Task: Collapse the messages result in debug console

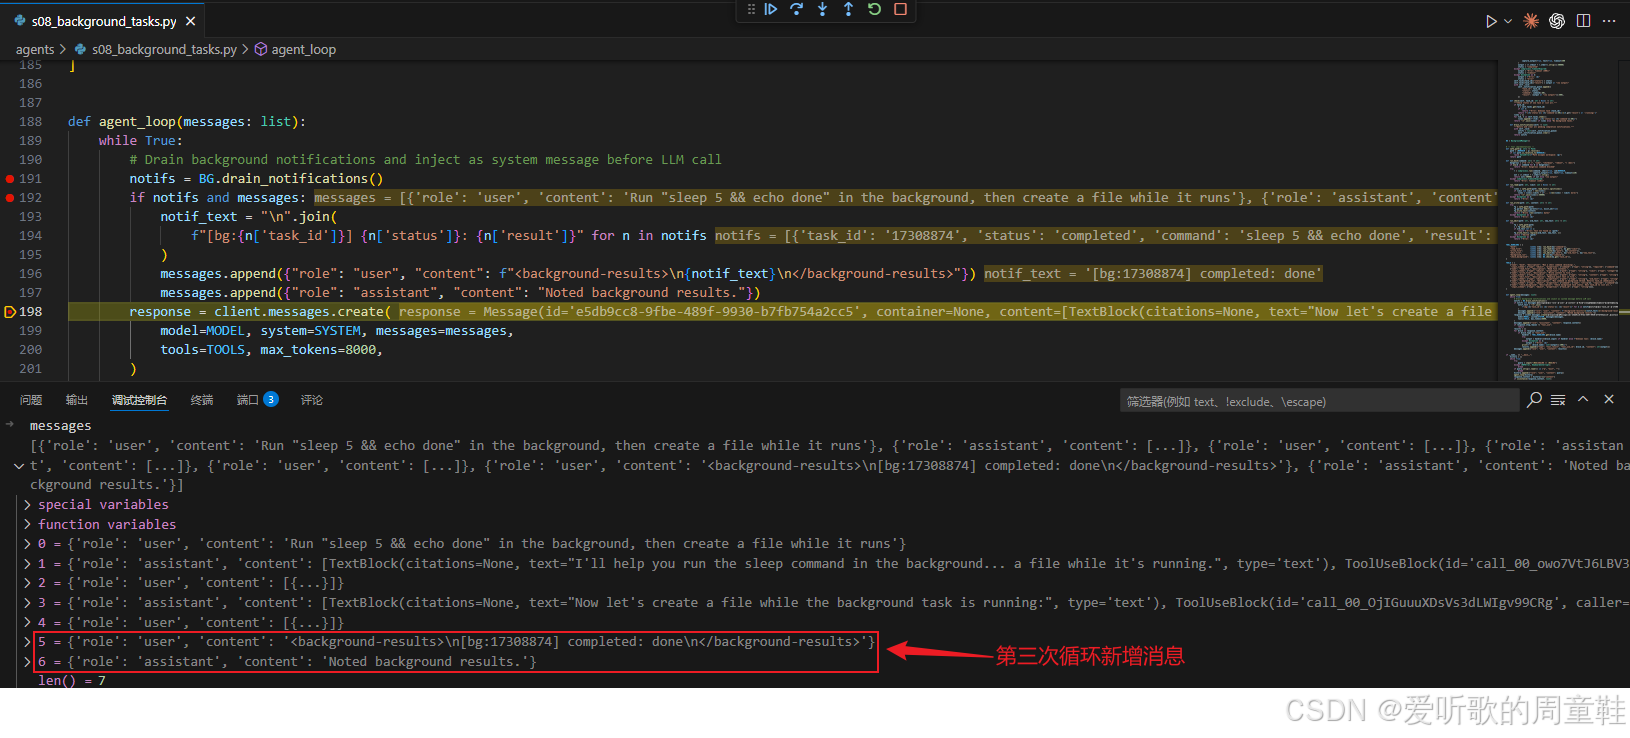Action: click(x=19, y=466)
